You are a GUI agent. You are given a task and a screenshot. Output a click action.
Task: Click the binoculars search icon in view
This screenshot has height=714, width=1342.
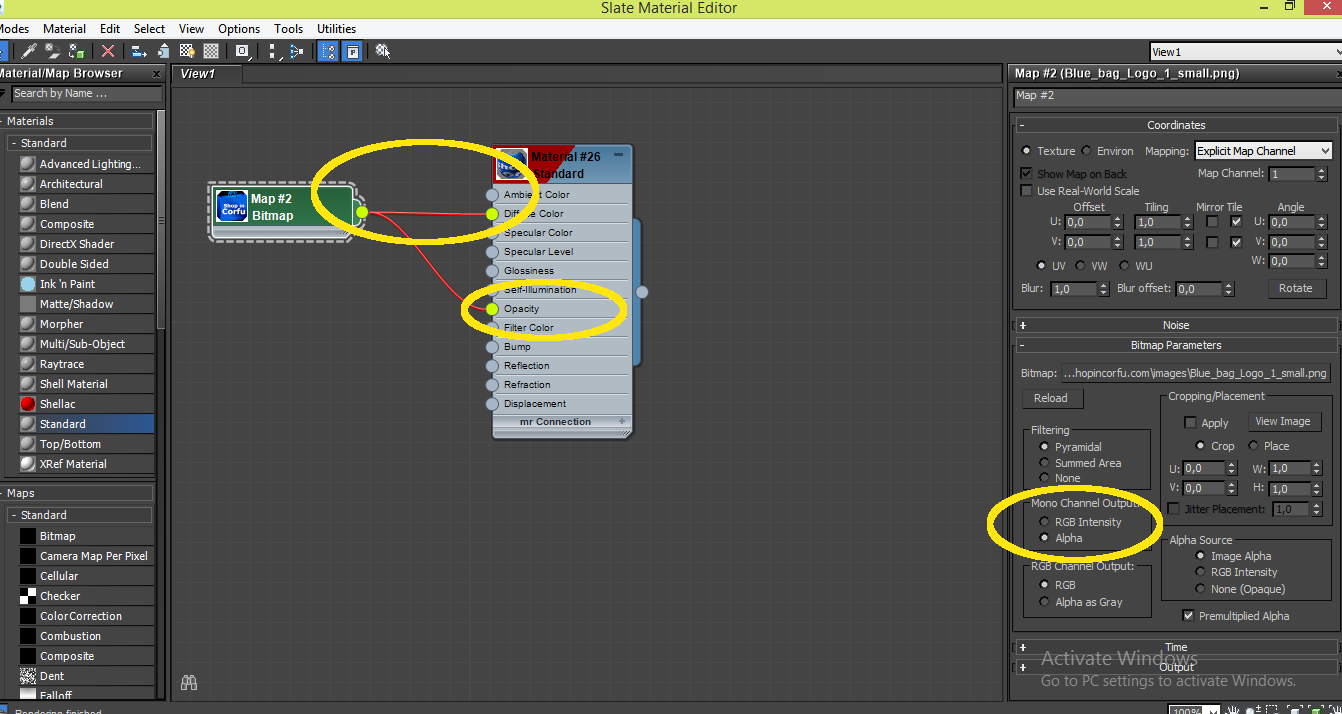[x=189, y=682]
